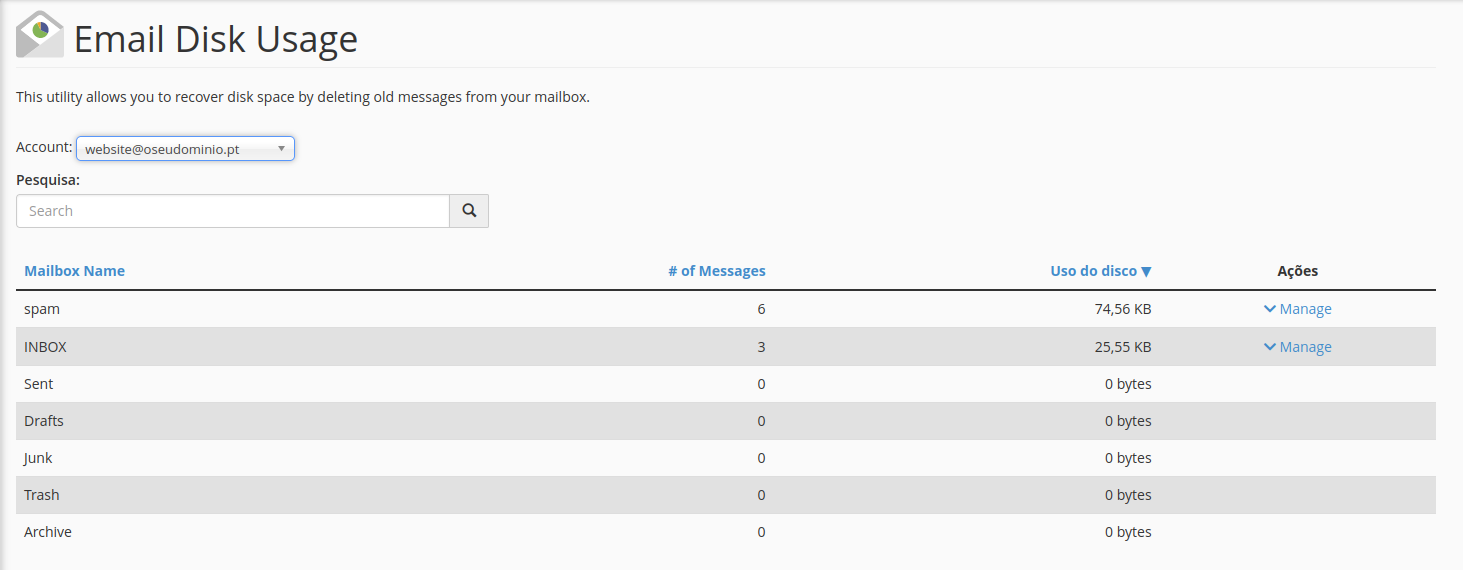Sort table by # of Messages column

point(716,271)
